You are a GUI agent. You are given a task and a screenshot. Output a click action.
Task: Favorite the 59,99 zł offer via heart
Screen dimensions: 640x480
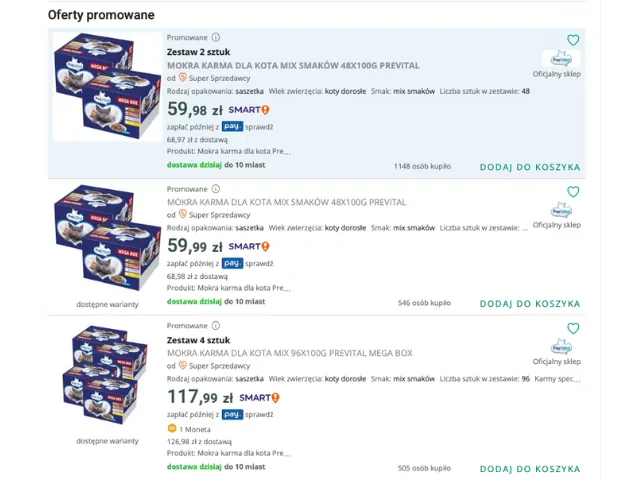pos(573,191)
